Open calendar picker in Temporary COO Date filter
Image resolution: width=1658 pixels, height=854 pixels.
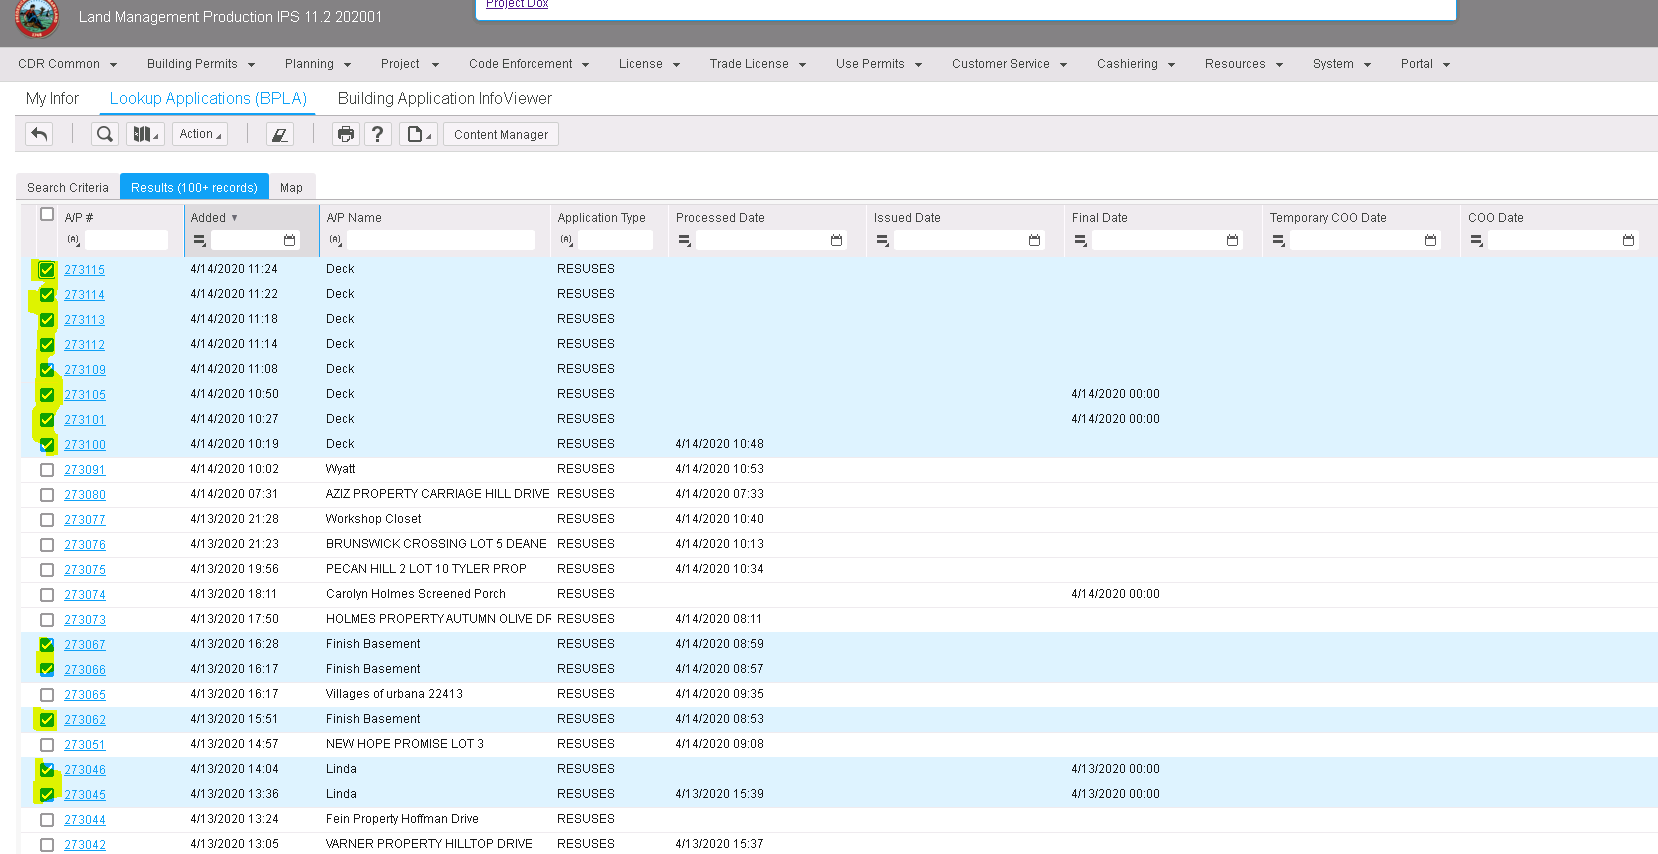(x=1431, y=240)
